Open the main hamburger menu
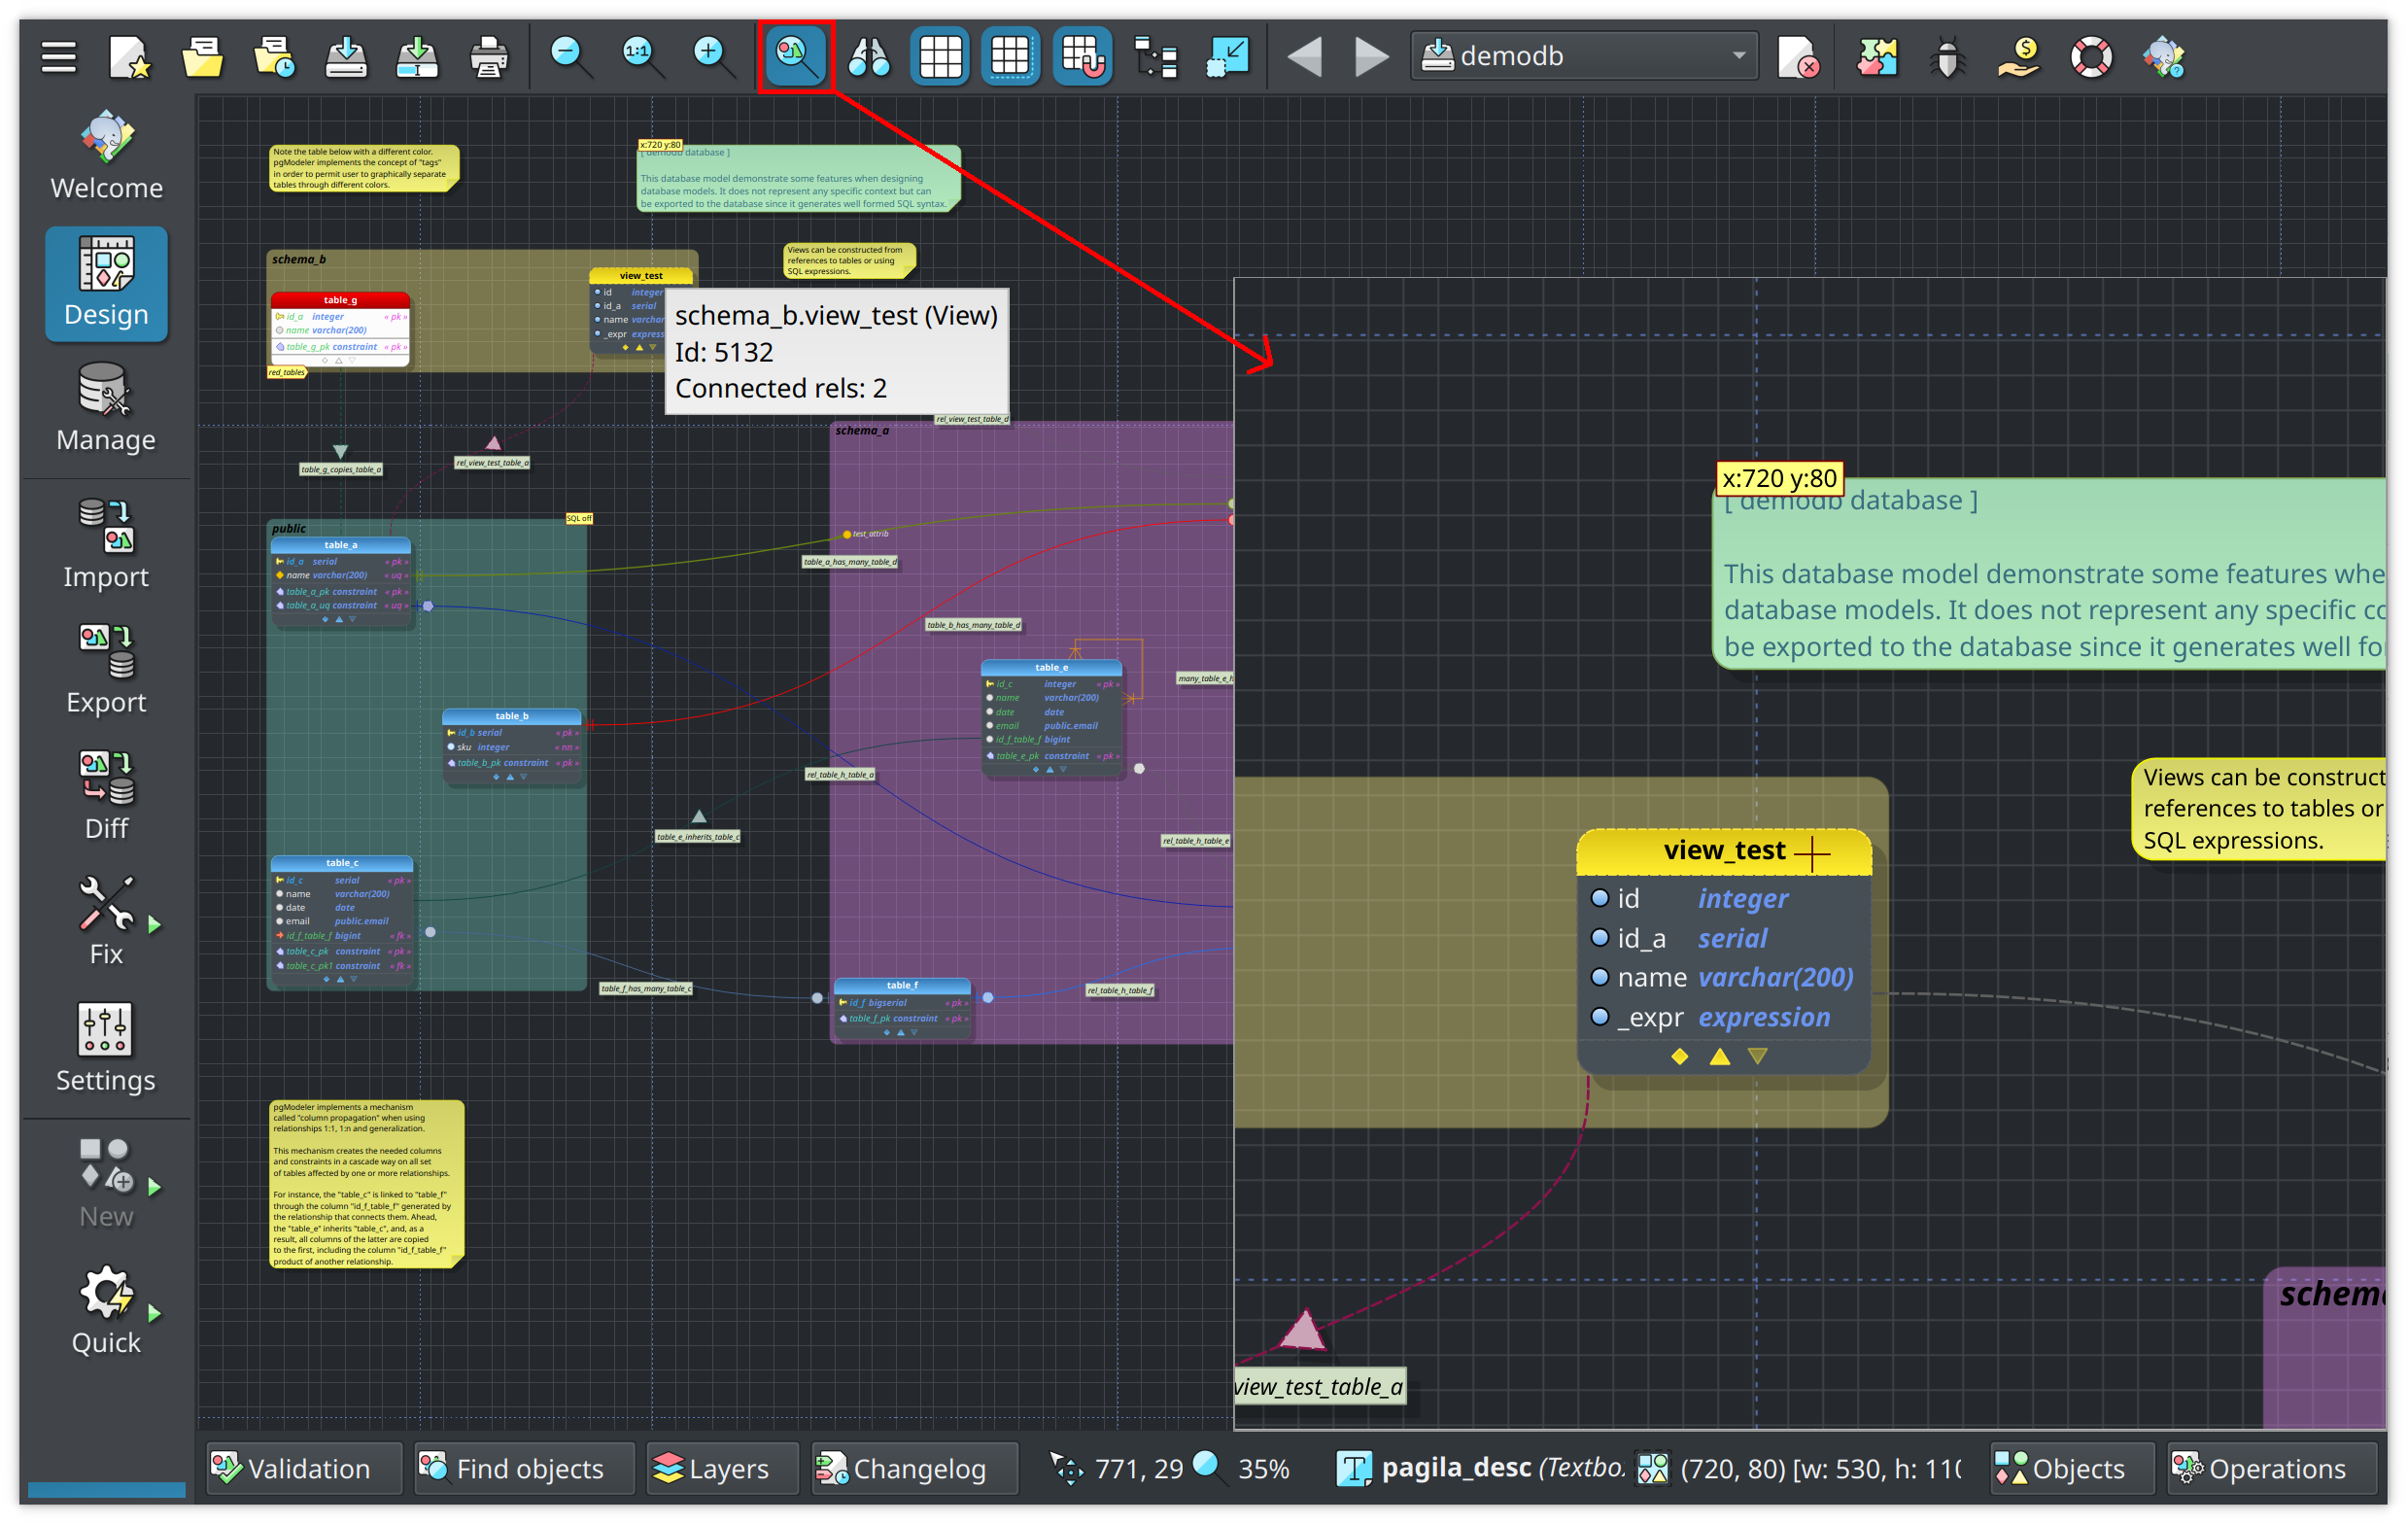Viewport: 2408px width, 1524px height. click(x=58, y=56)
